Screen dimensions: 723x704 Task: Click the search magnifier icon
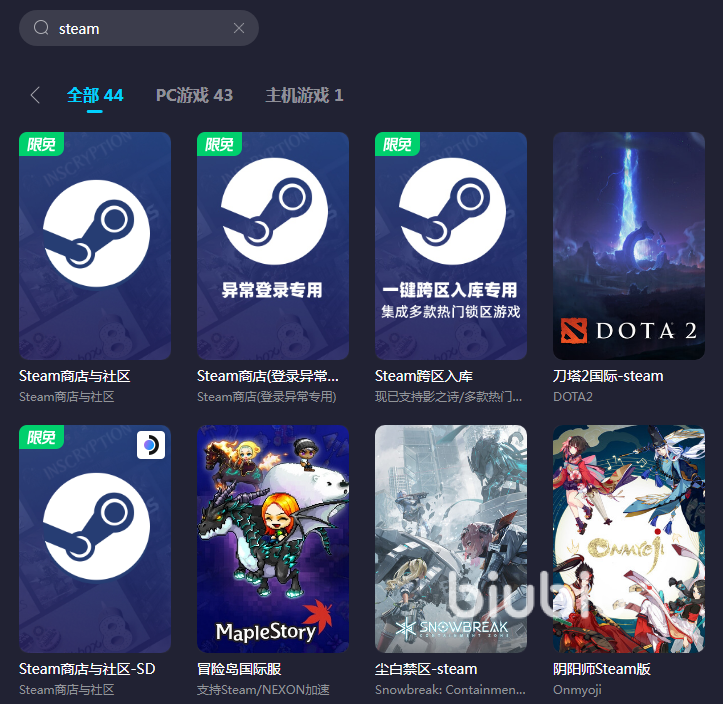pyautogui.click(x=41, y=28)
